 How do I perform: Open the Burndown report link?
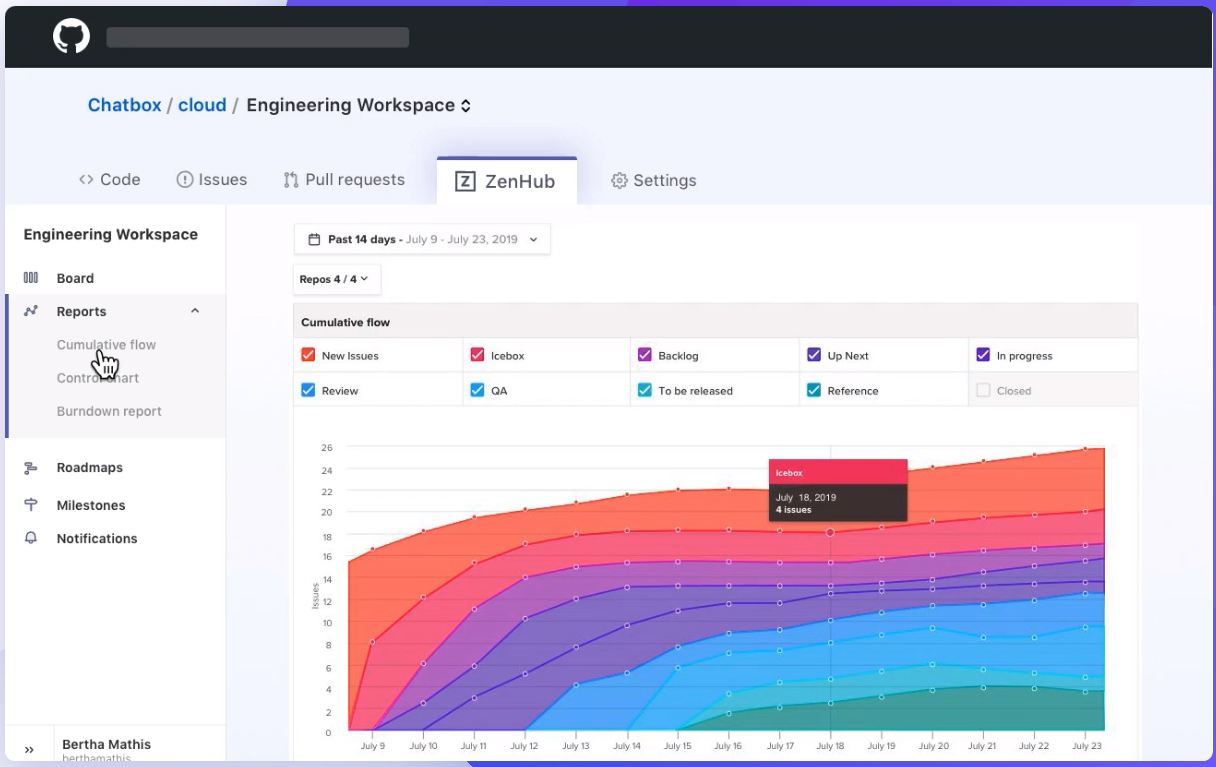pyautogui.click(x=109, y=411)
